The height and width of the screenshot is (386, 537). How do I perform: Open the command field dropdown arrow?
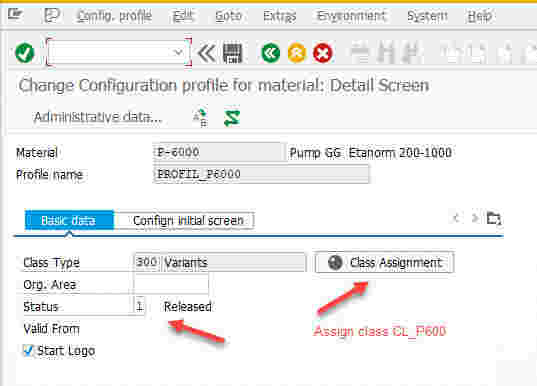[178, 52]
